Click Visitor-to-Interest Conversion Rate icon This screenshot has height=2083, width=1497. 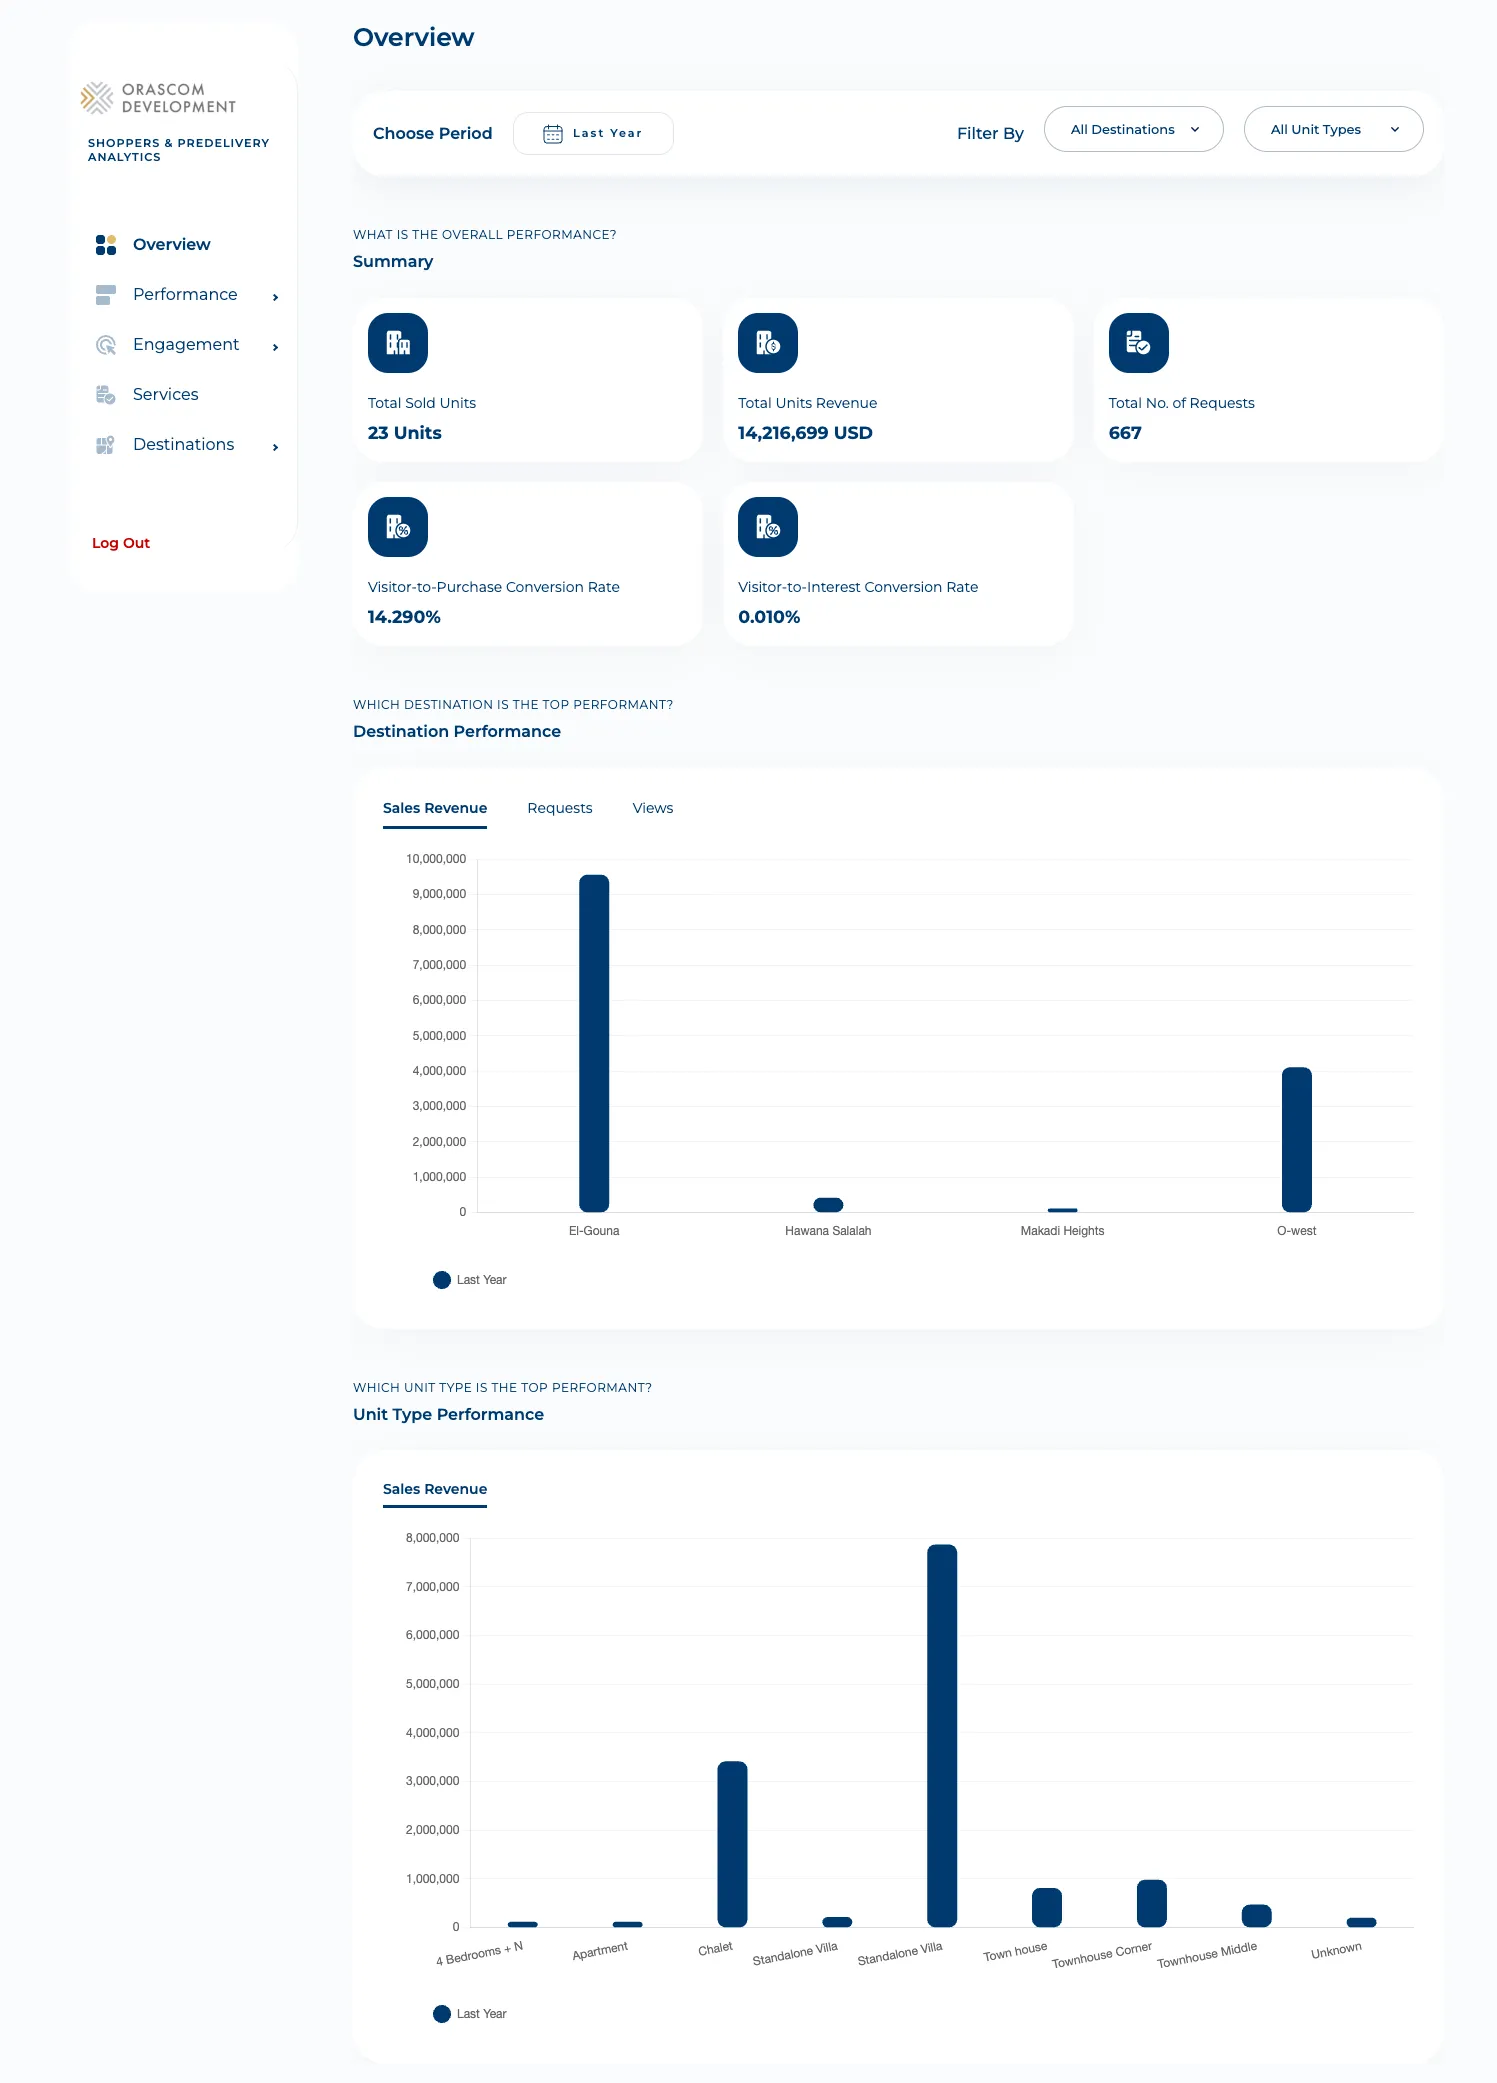click(768, 527)
